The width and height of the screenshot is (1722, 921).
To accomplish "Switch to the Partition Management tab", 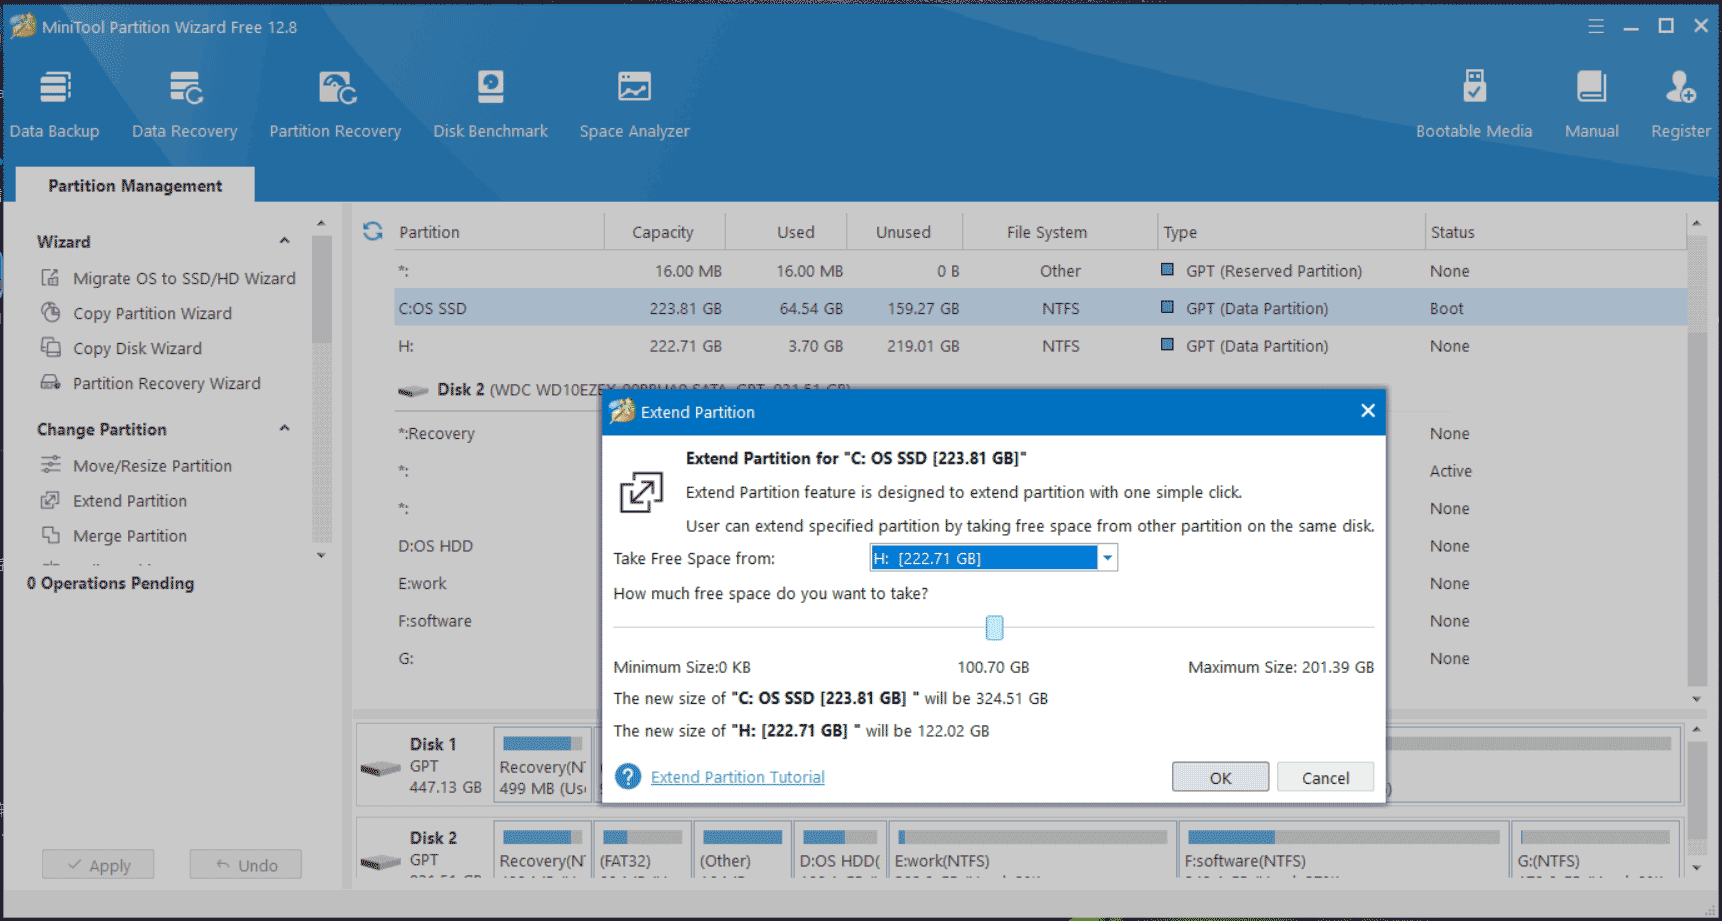I will 135,185.
